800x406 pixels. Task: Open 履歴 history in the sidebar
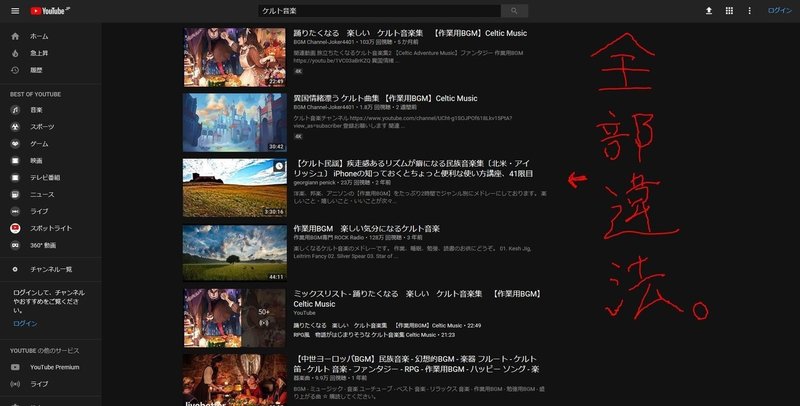coord(36,70)
